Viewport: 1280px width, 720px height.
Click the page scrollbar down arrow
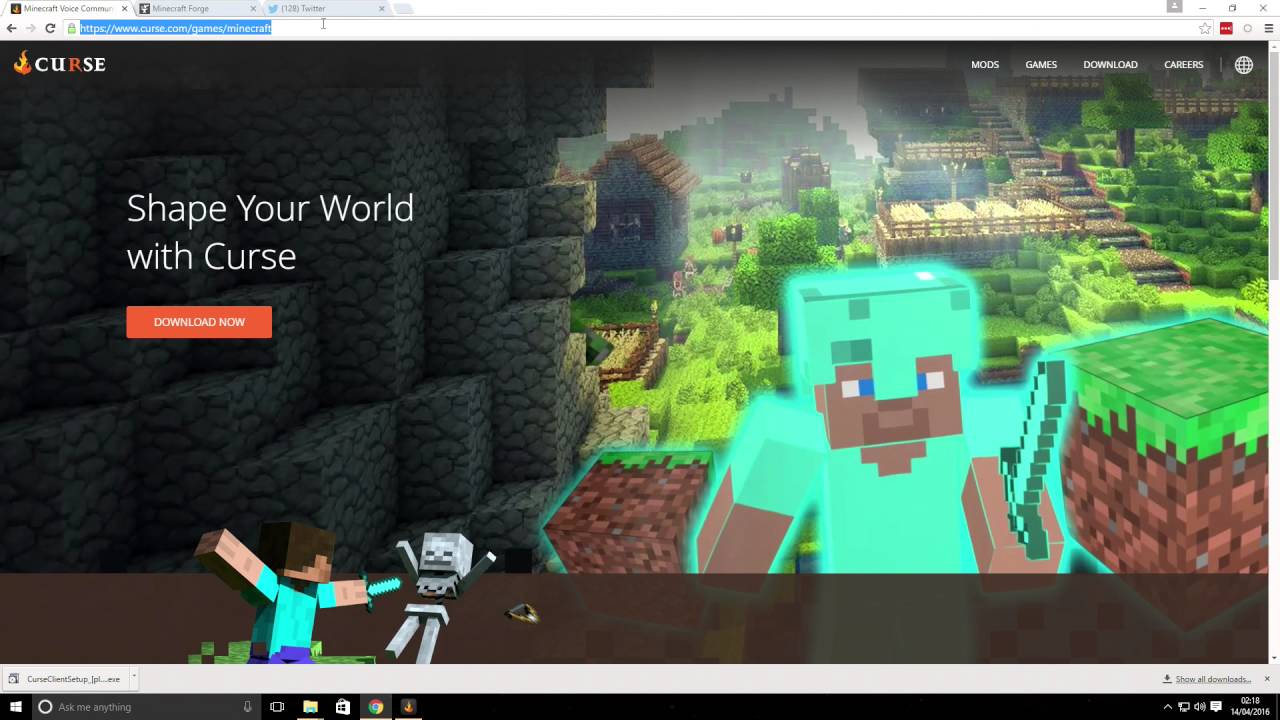(x=1274, y=658)
